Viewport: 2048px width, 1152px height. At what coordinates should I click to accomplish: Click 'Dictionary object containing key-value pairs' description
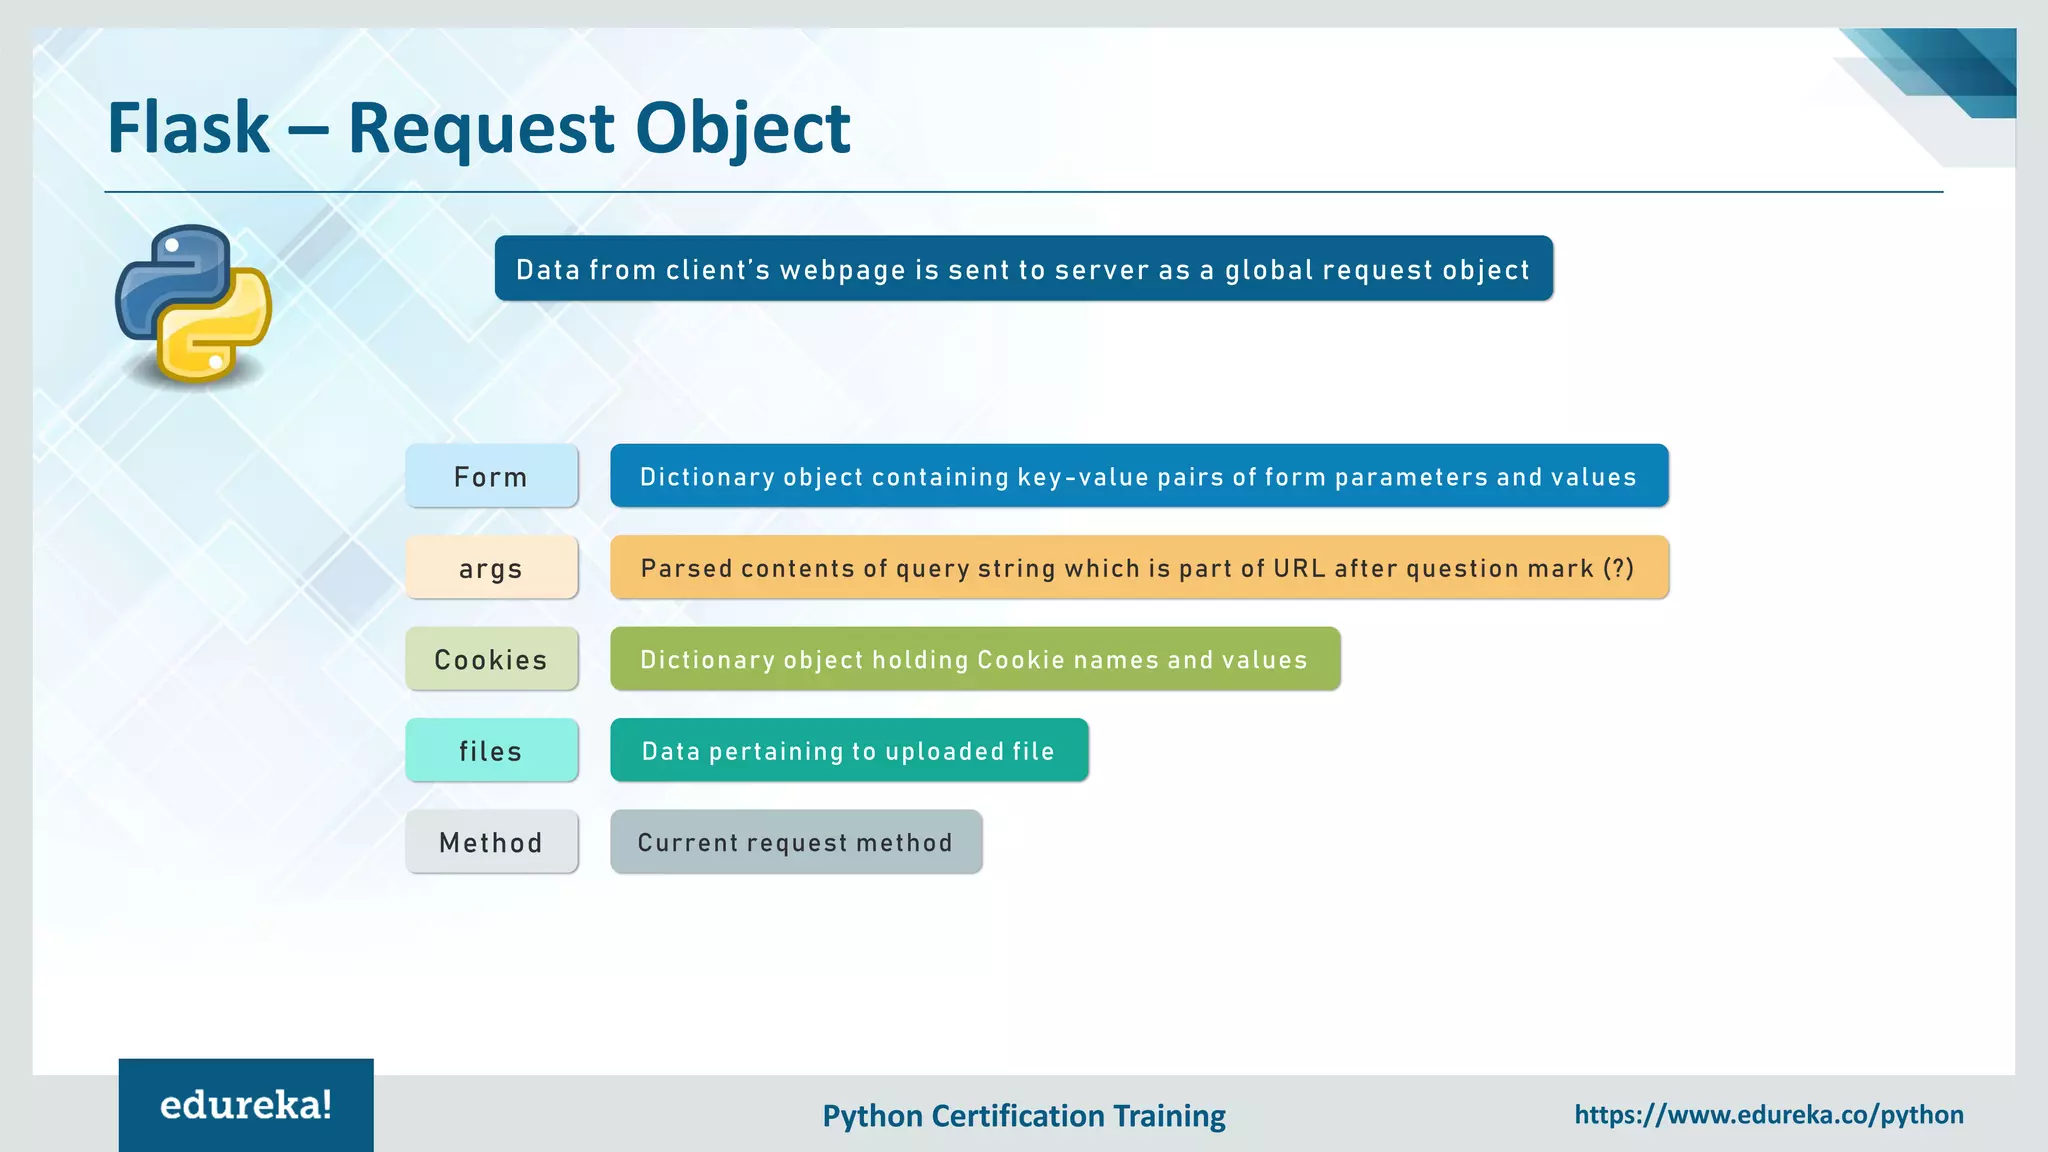click(x=1139, y=476)
